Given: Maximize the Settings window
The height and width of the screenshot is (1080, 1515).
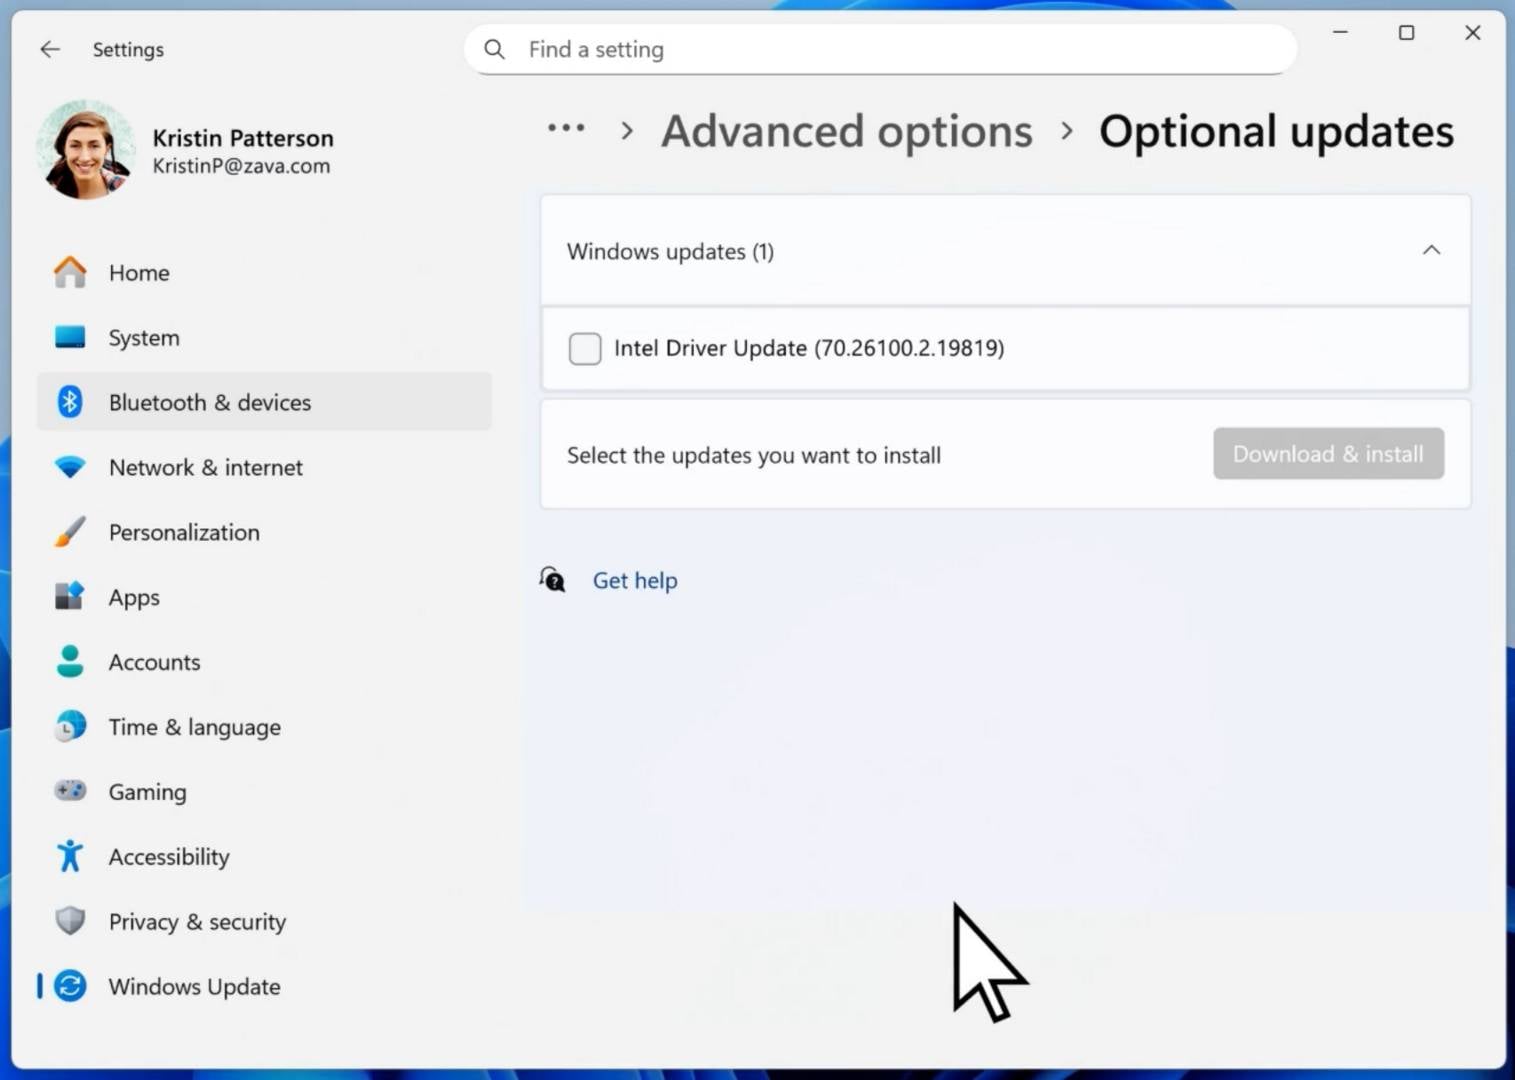Looking at the screenshot, I should [1406, 33].
